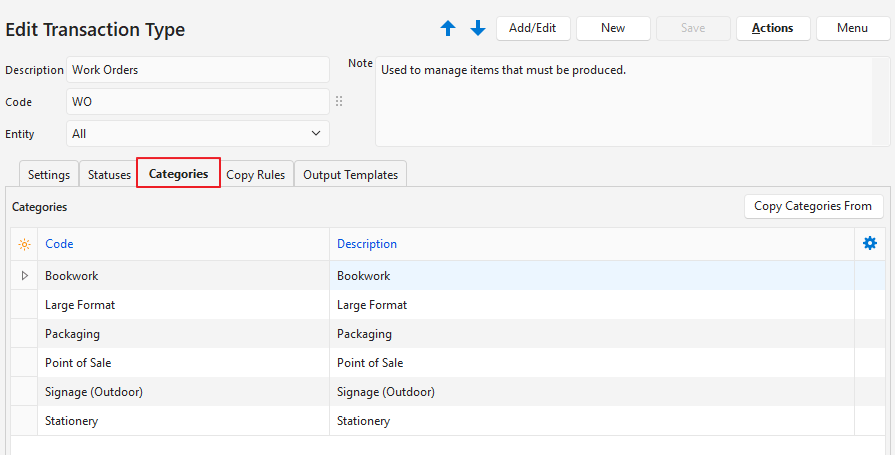Click the Copy Categories From button

tap(813, 206)
